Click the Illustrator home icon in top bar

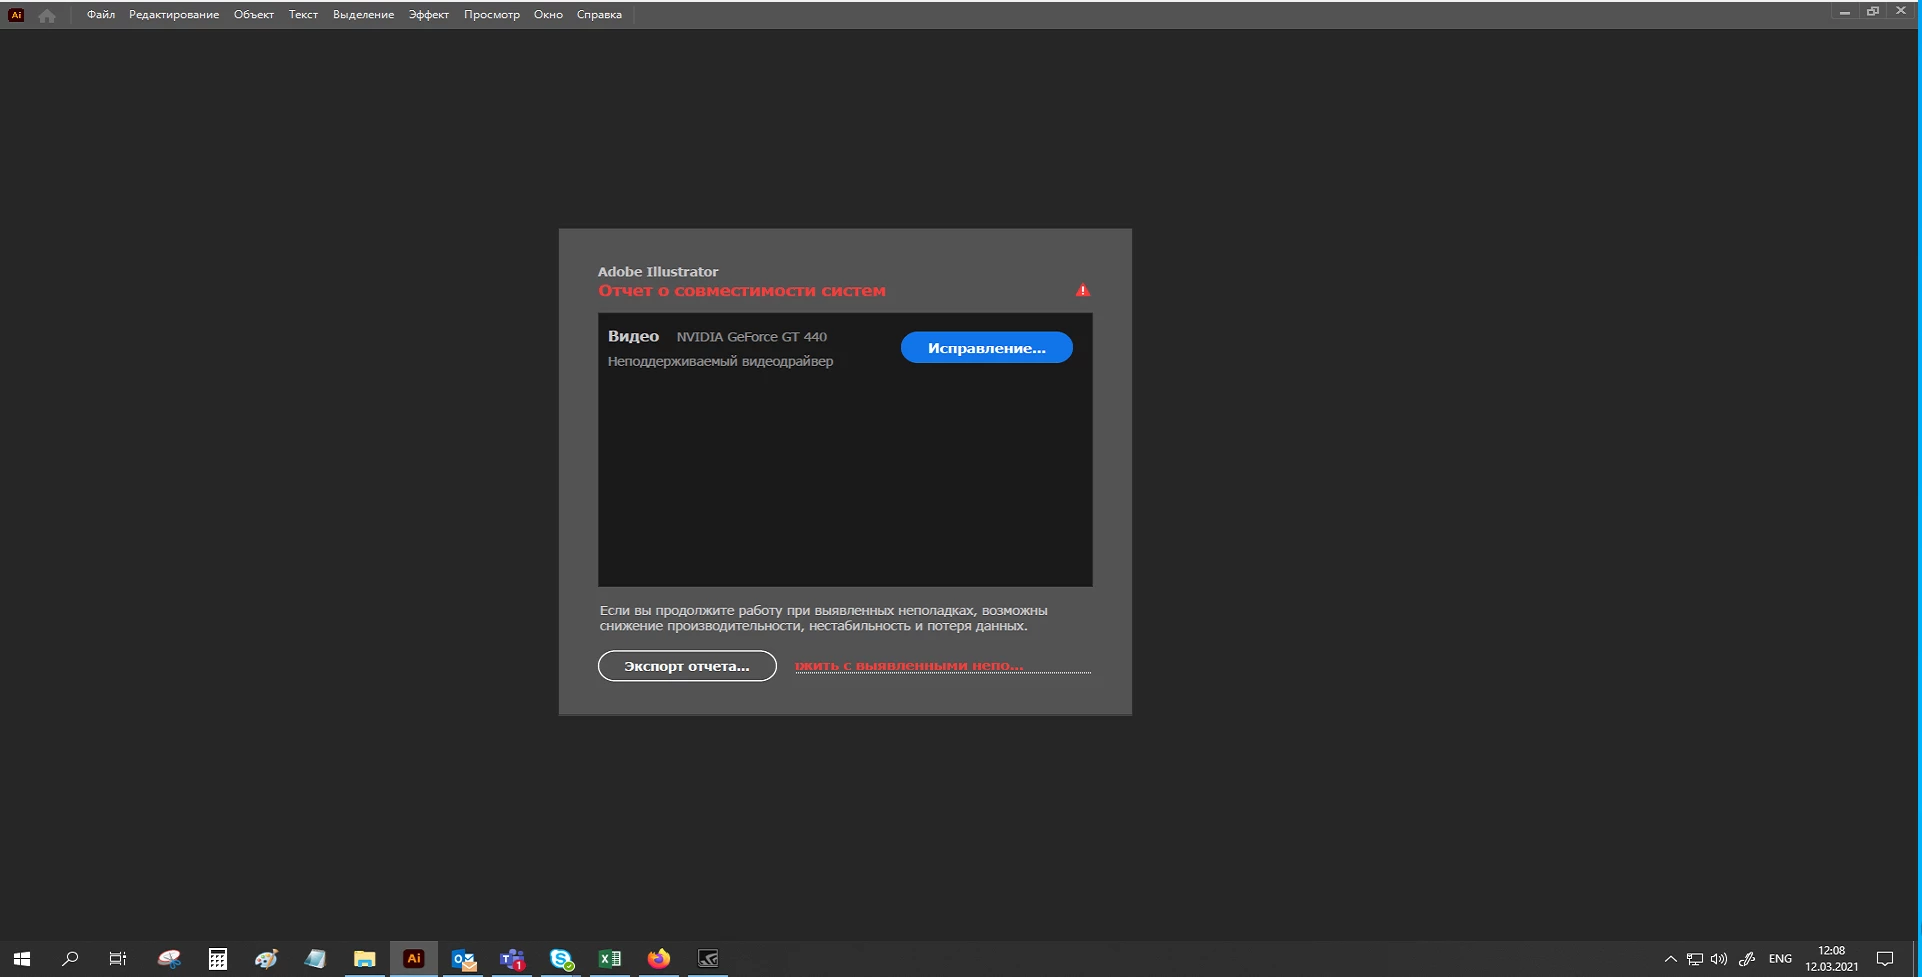[x=46, y=15]
